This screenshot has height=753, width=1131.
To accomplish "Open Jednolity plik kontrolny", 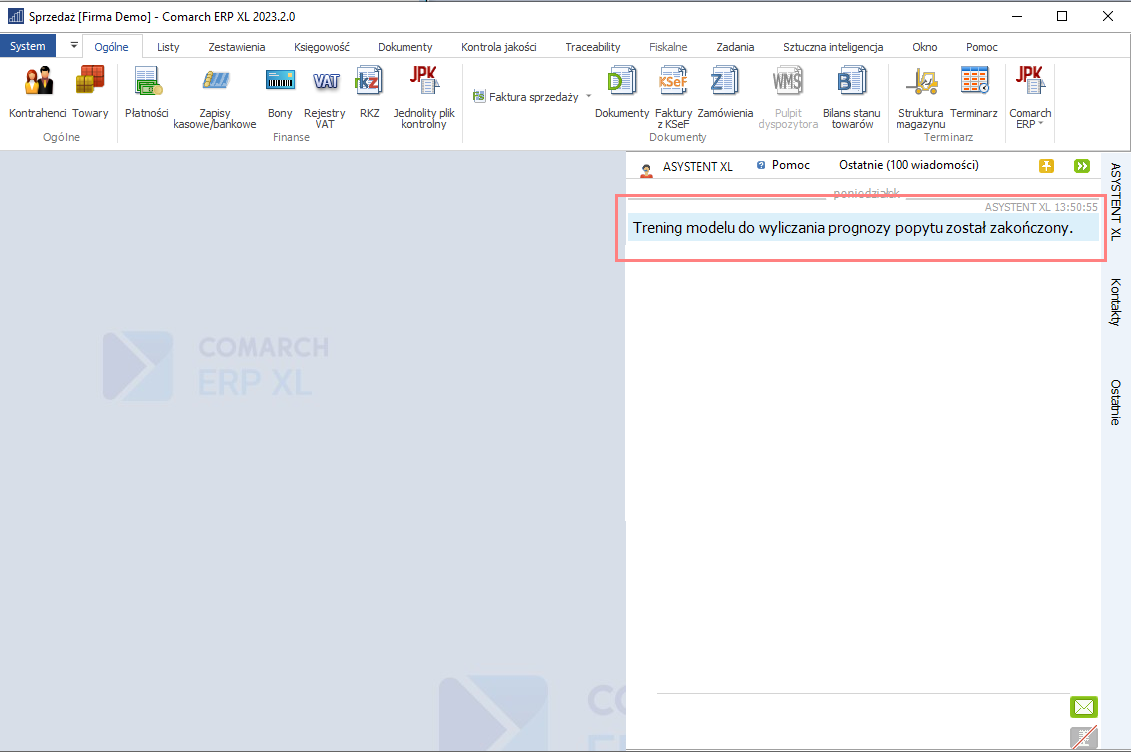I will (x=424, y=97).
